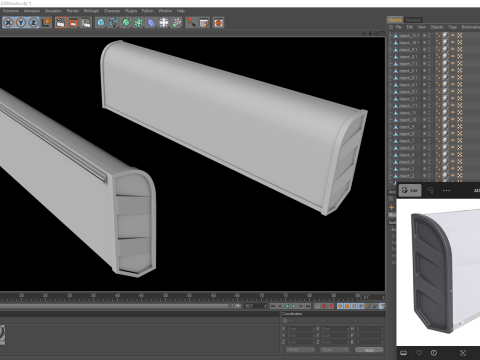Screen dimensions: 480x360
Task: Open the Functions menu
Action: pyautogui.click(x=11, y=11)
